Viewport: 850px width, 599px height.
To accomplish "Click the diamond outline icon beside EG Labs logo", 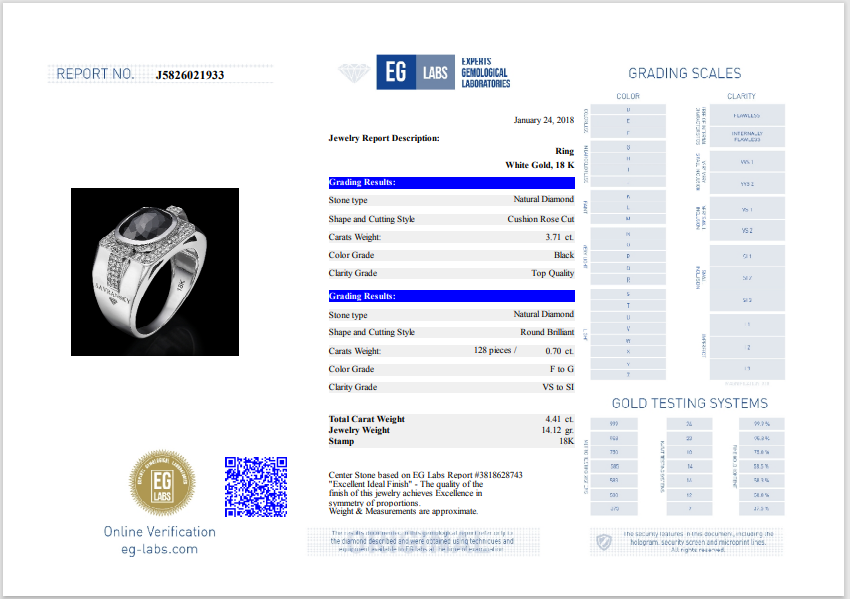I will click(355, 73).
